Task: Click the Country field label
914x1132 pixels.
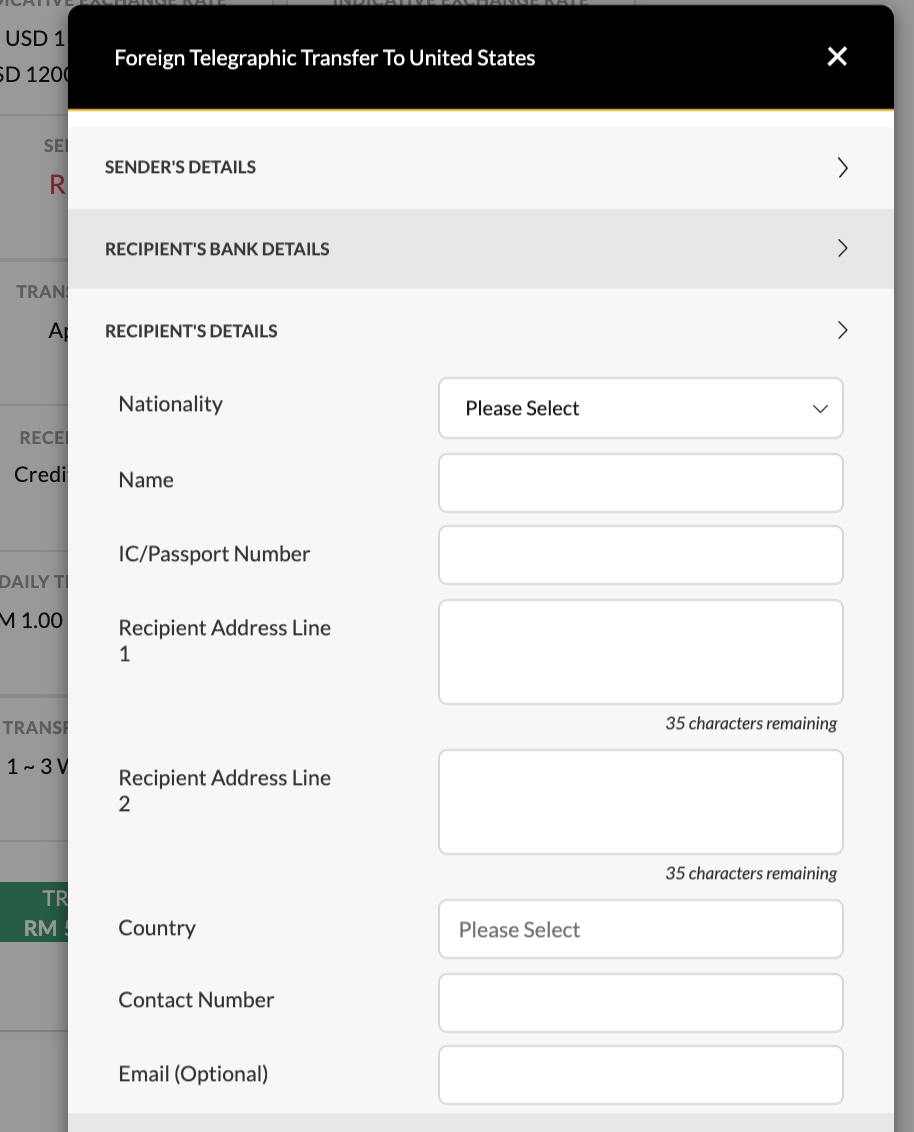Action: pos(157,928)
